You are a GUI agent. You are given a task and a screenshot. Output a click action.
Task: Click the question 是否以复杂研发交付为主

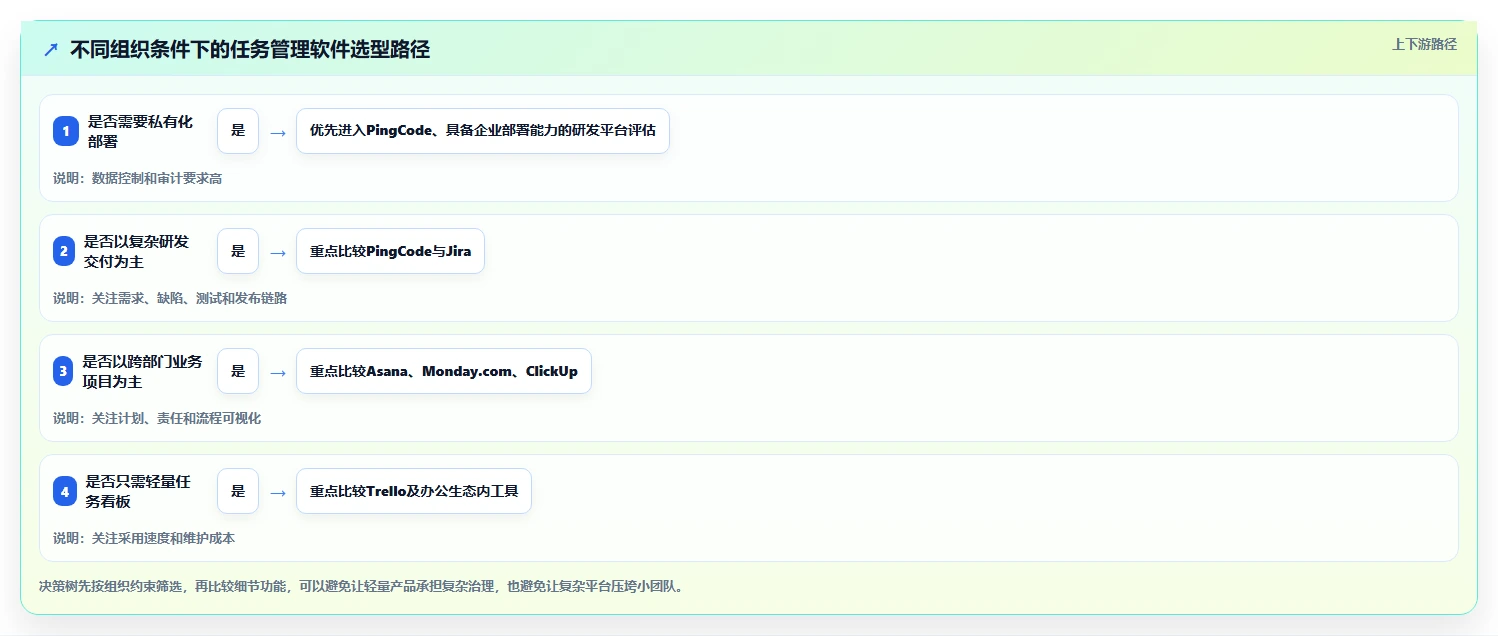[x=136, y=251]
